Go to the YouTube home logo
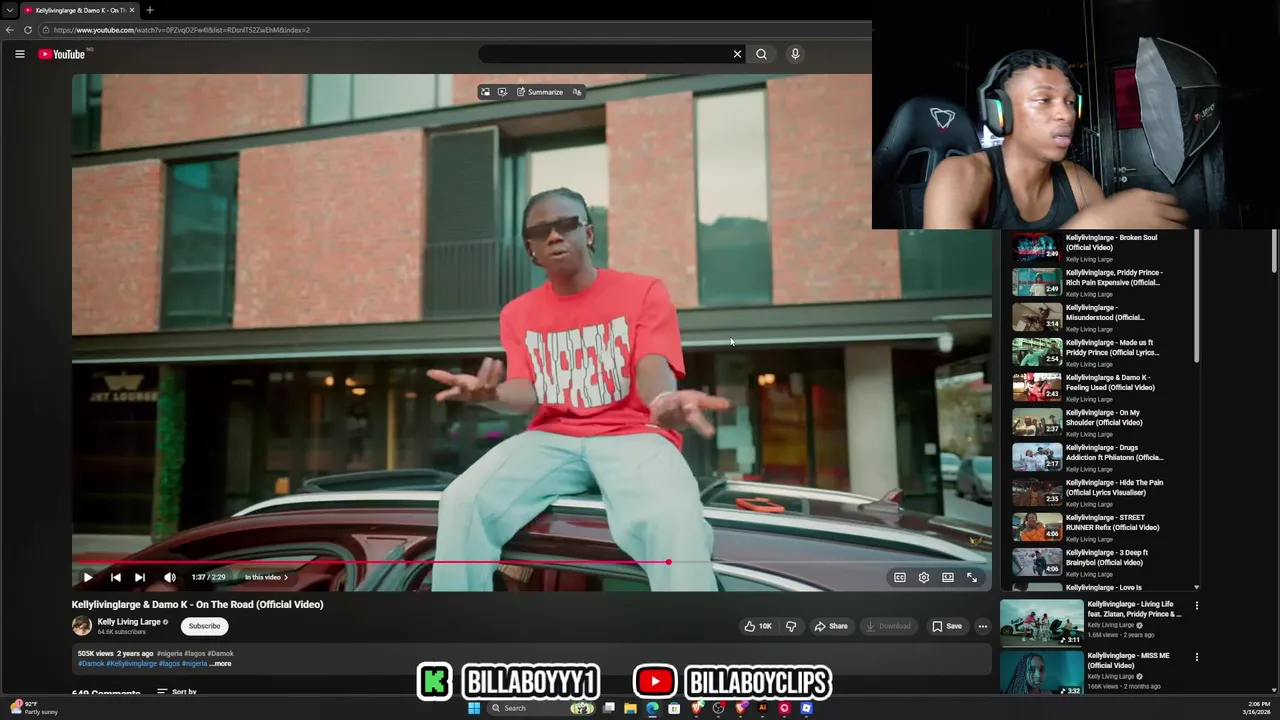This screenshot has height=720, width=1280. 62,54
